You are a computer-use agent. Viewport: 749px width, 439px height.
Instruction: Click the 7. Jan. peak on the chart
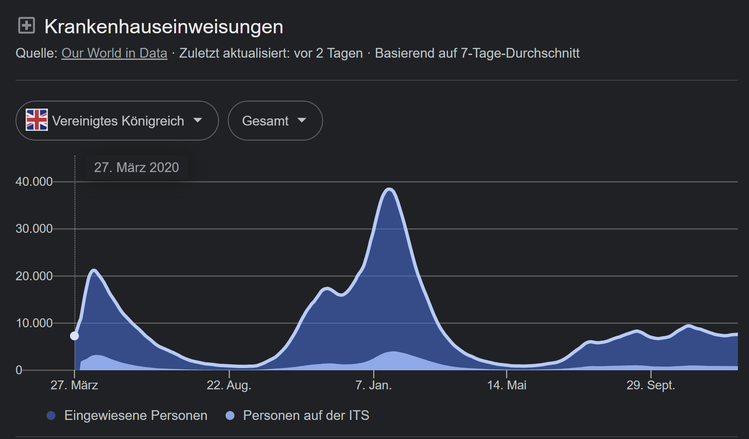pyautogui.click(x=389, y=190)
